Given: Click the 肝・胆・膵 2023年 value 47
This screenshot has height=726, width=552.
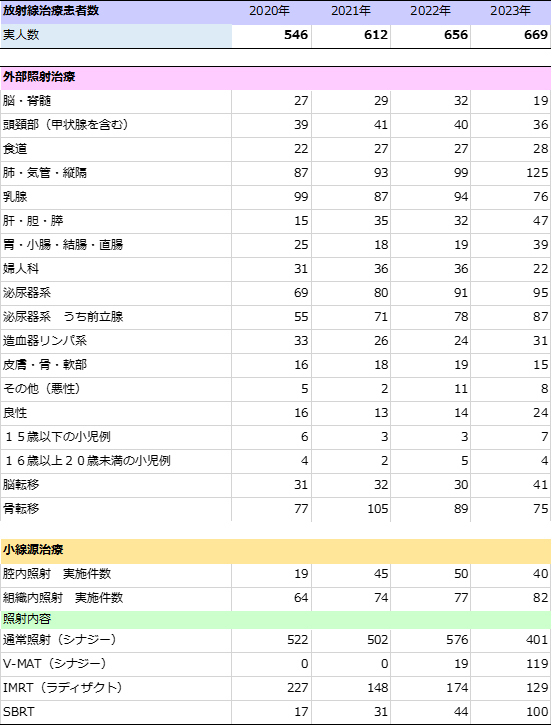Looking at the screenshot, I should 540,221.
